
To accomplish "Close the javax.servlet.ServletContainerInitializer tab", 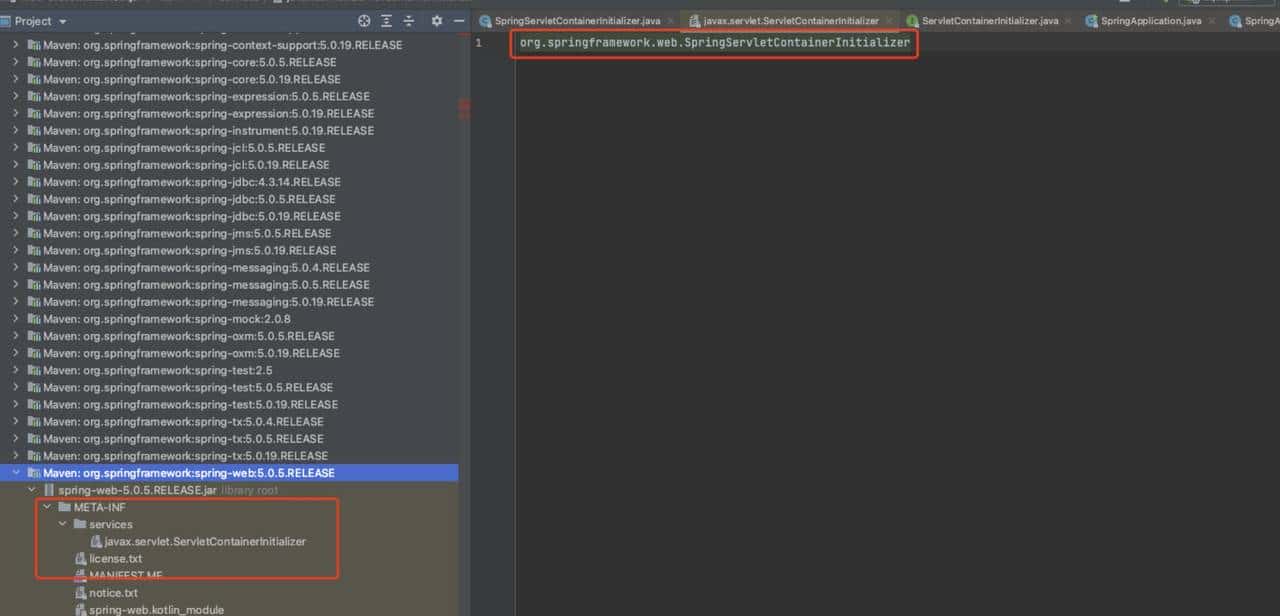I will [x=889, y=21].
